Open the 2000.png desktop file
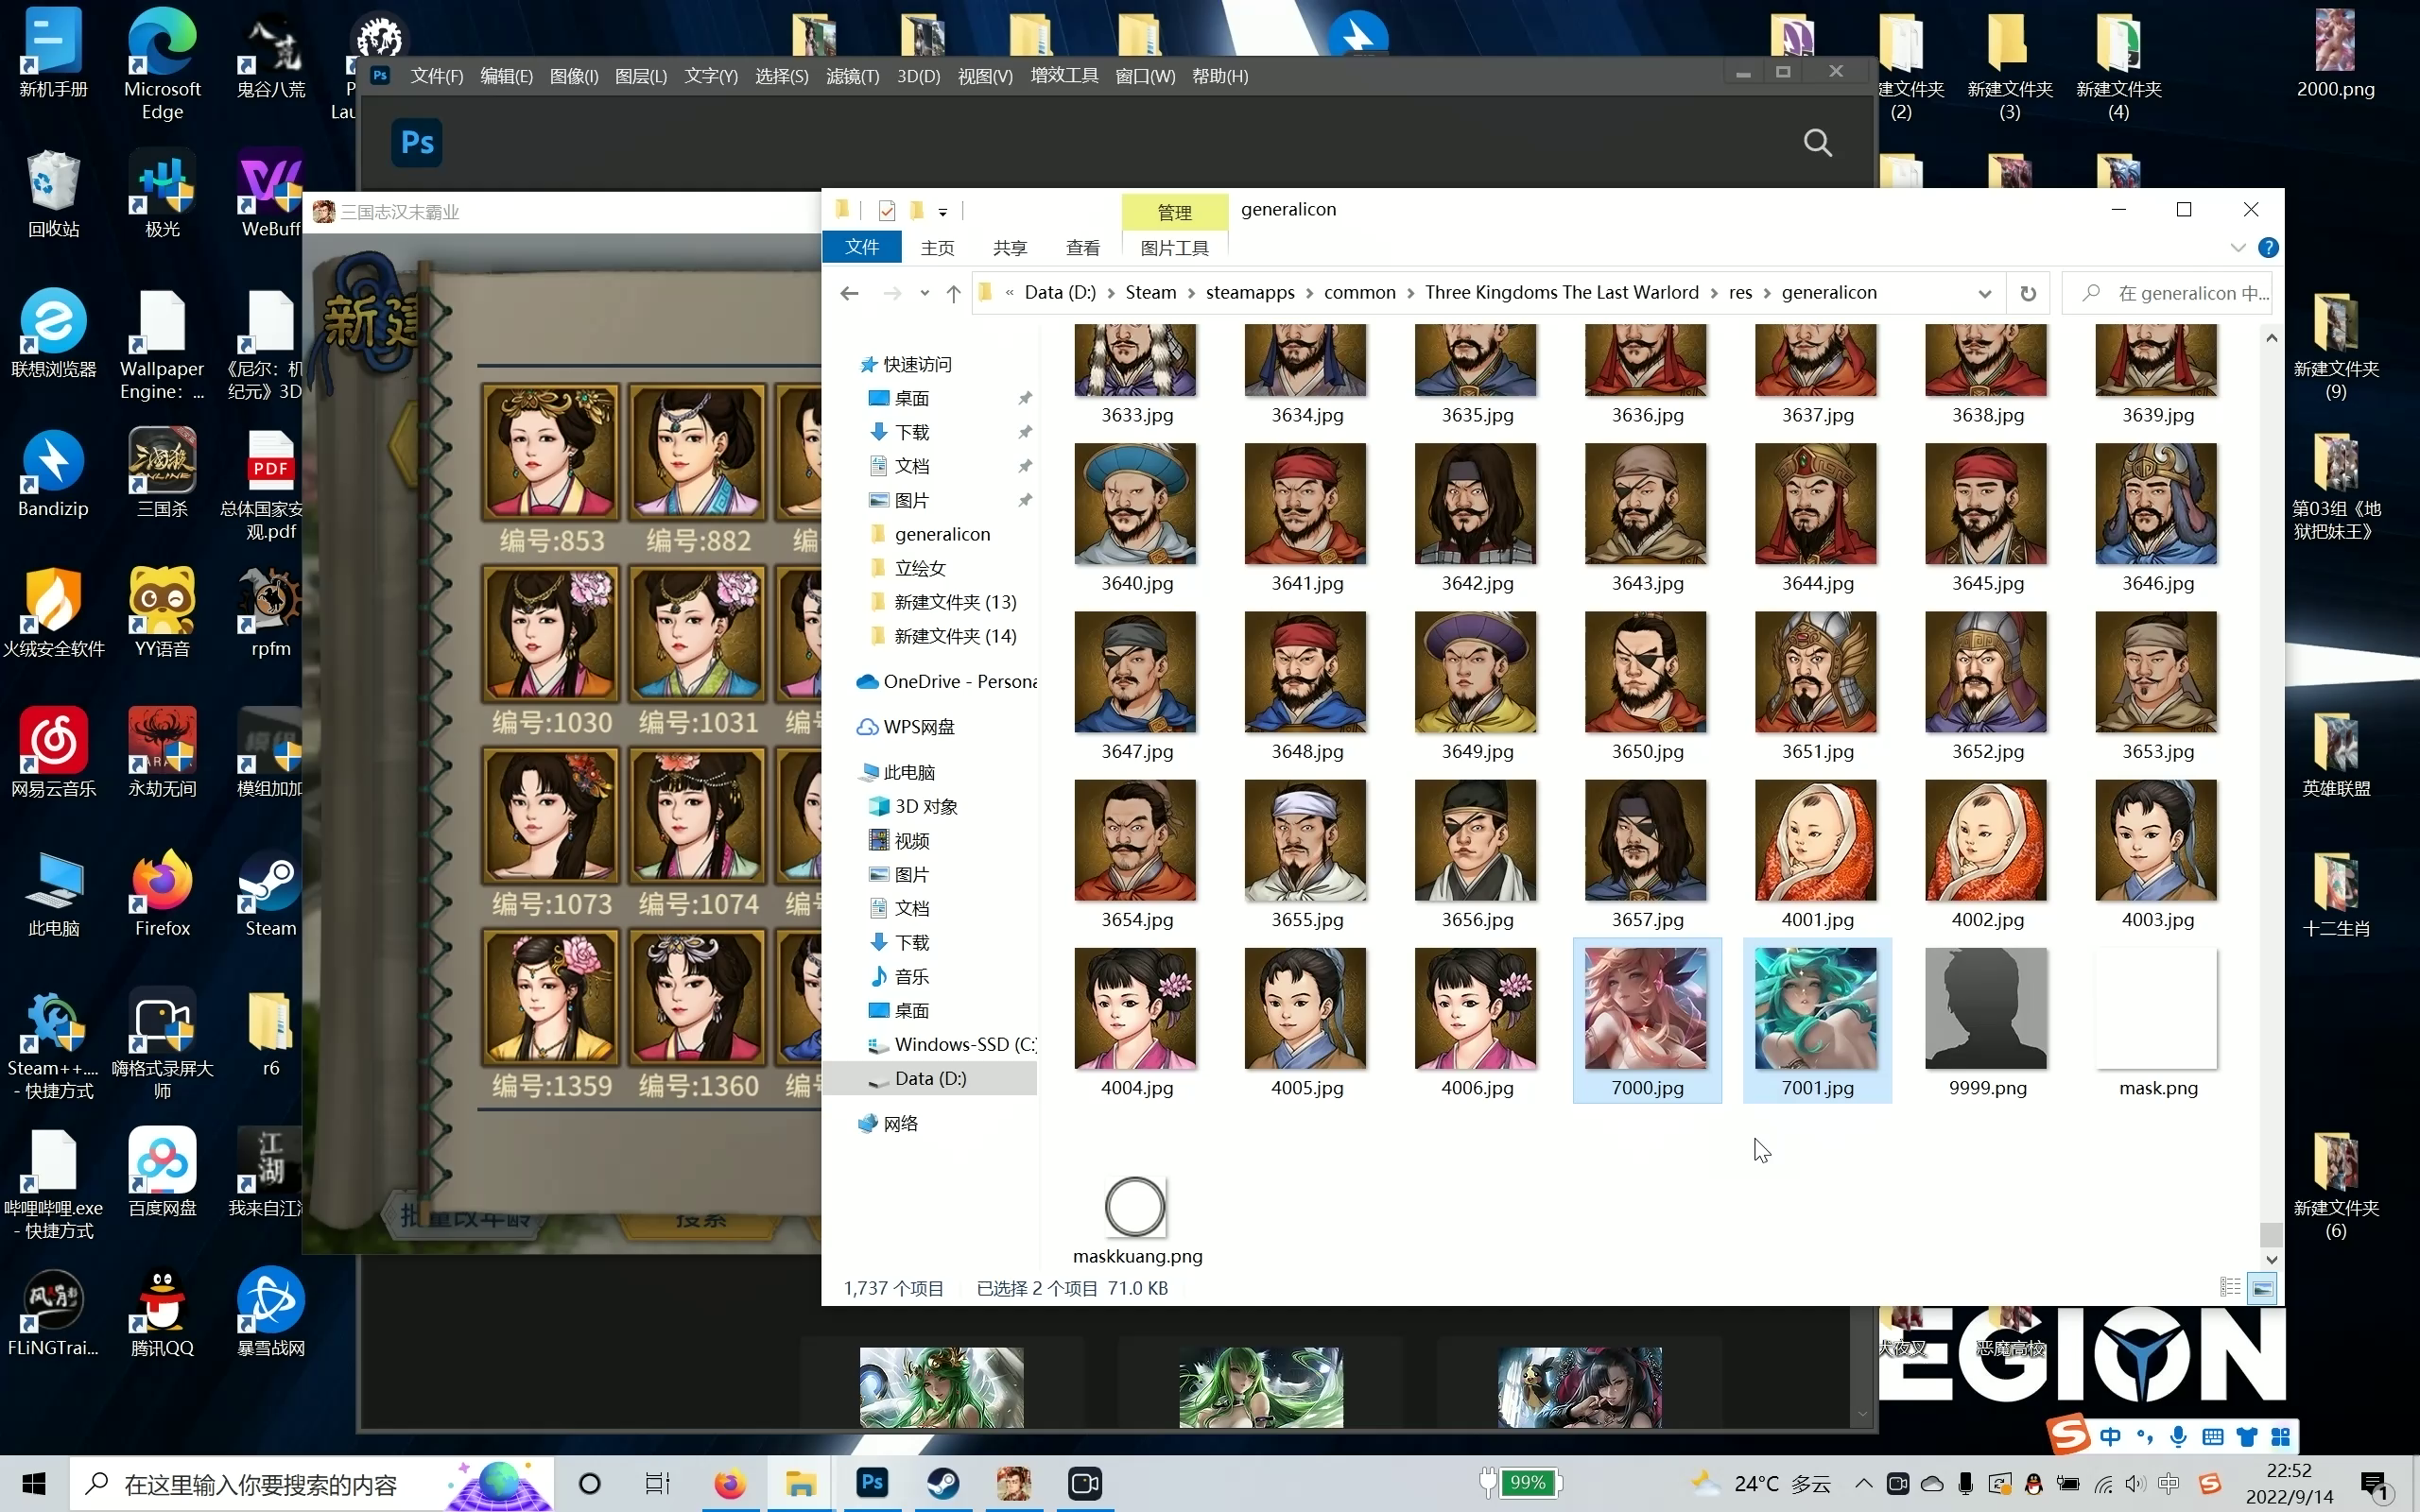The width and height of the screenshot is (2420, 1512). click(x=2335, y=54)
